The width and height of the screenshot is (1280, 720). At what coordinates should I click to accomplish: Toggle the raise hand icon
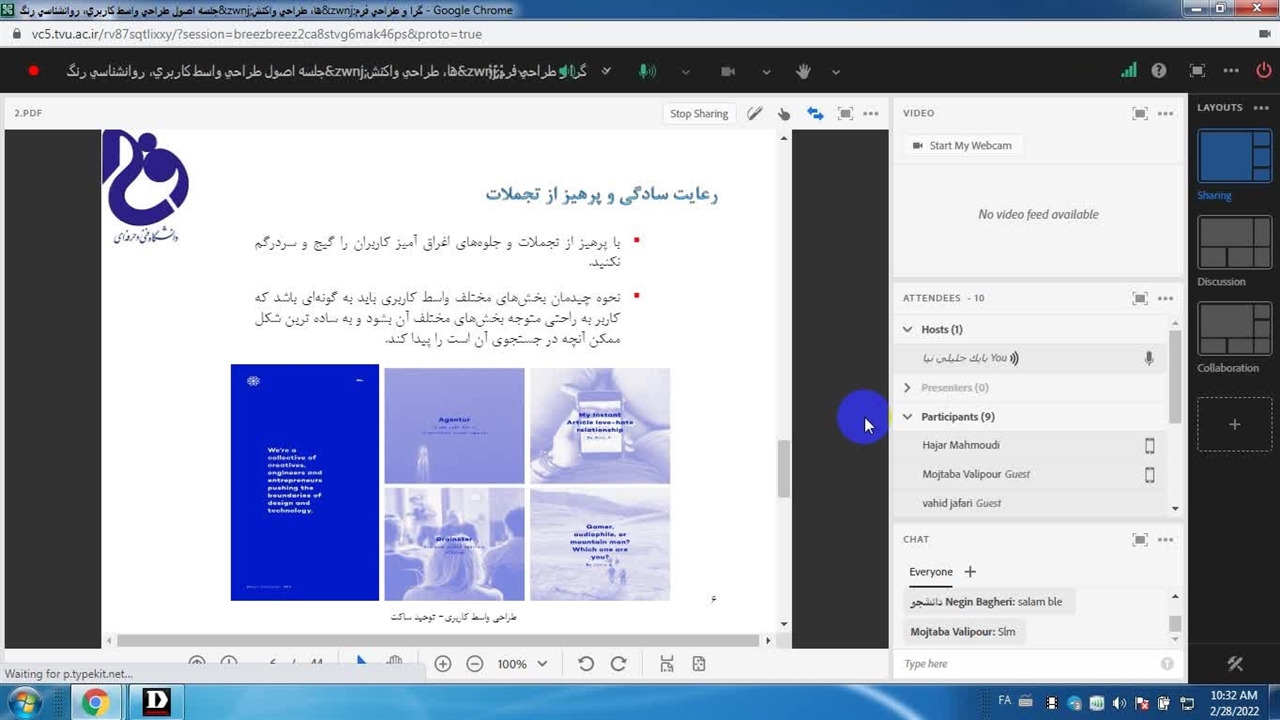[802, 71]
